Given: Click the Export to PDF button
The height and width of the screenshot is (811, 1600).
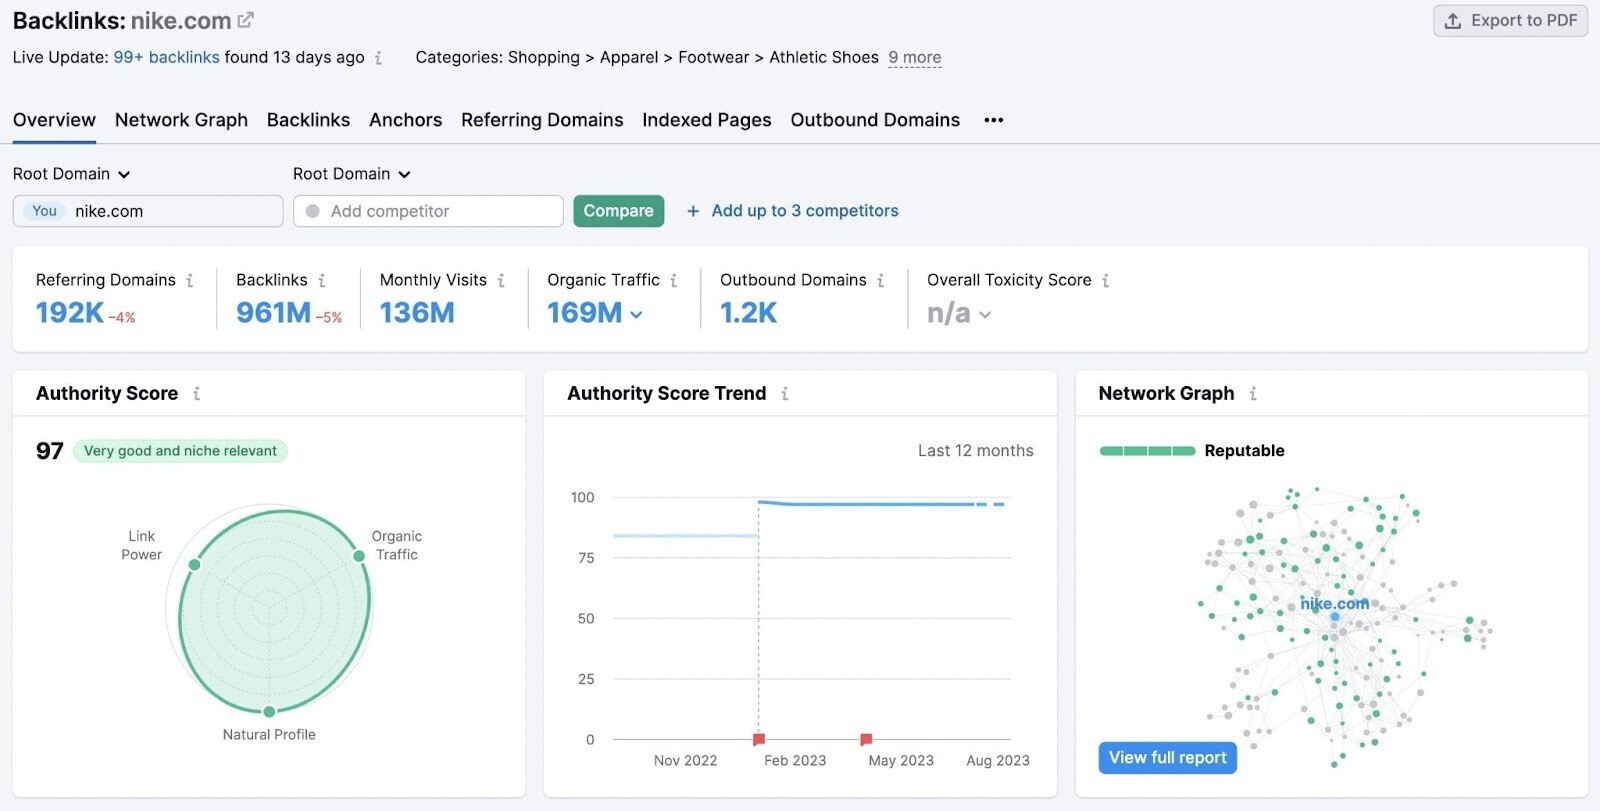Looking at the screenshot, I should tap(1510, 20).
